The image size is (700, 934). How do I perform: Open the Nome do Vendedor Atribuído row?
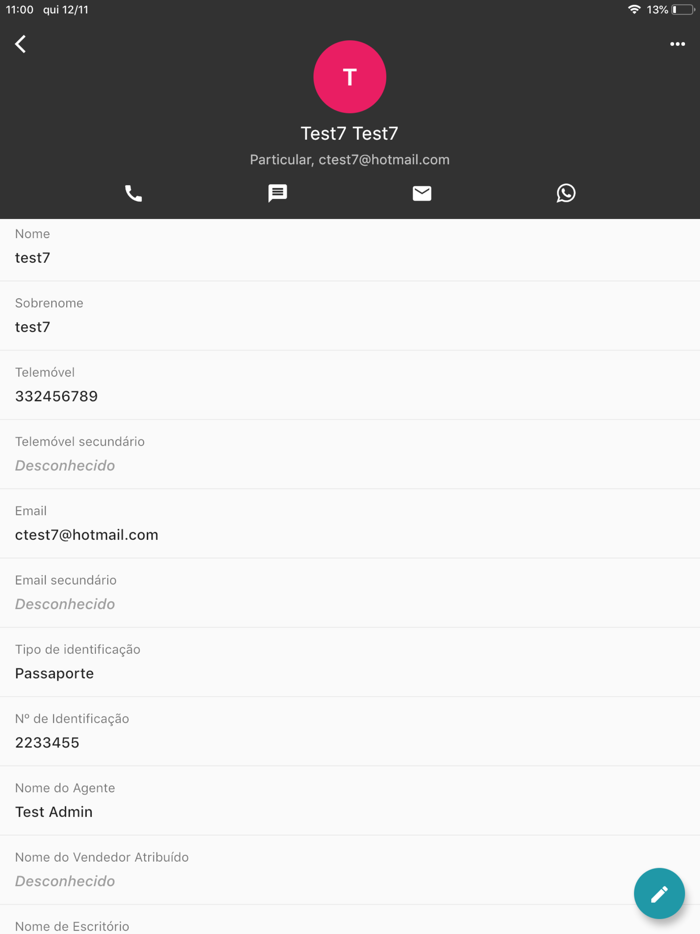click(350, 870)
